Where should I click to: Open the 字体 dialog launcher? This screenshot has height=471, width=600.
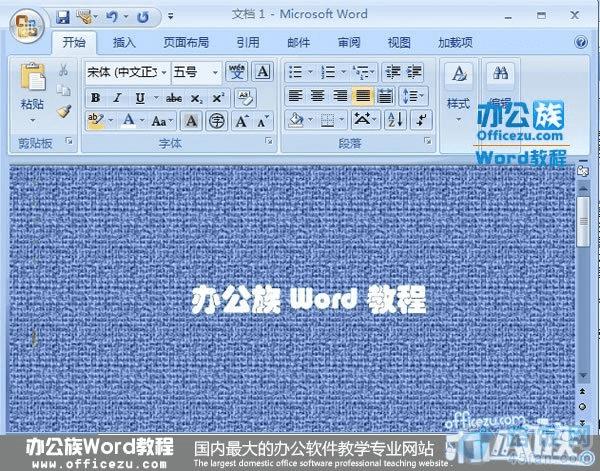[269, 141]
